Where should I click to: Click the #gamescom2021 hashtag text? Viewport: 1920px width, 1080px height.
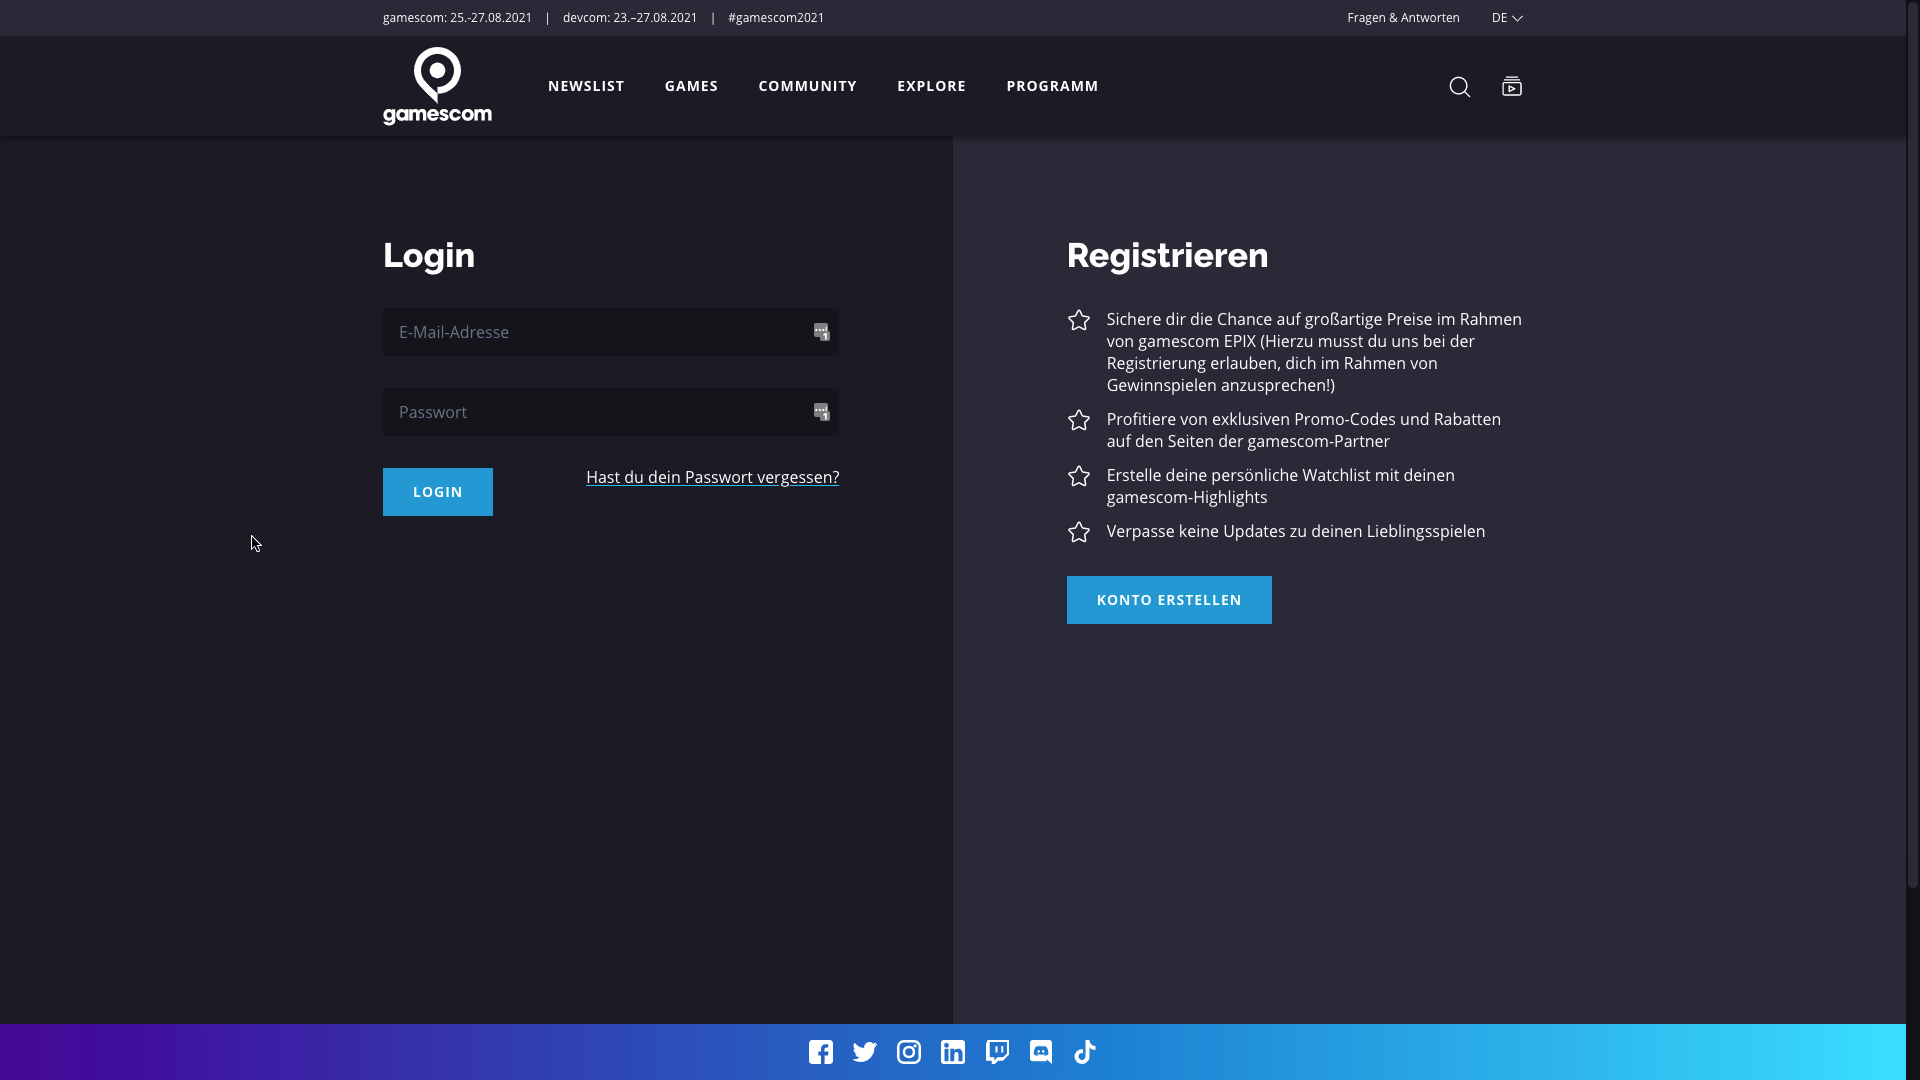pos(776,18)
